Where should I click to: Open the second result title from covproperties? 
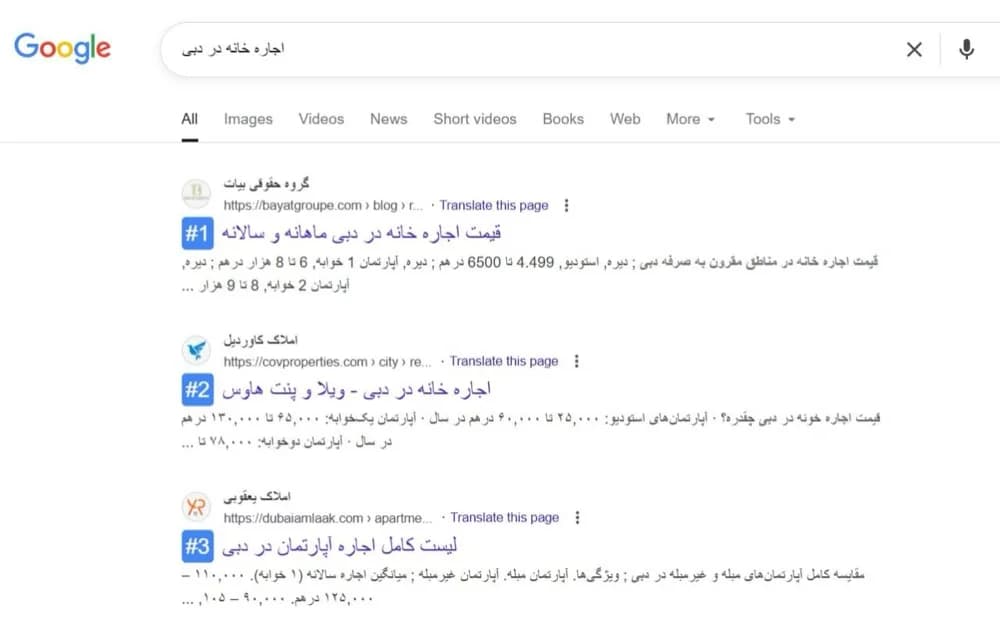click(357, 390)
